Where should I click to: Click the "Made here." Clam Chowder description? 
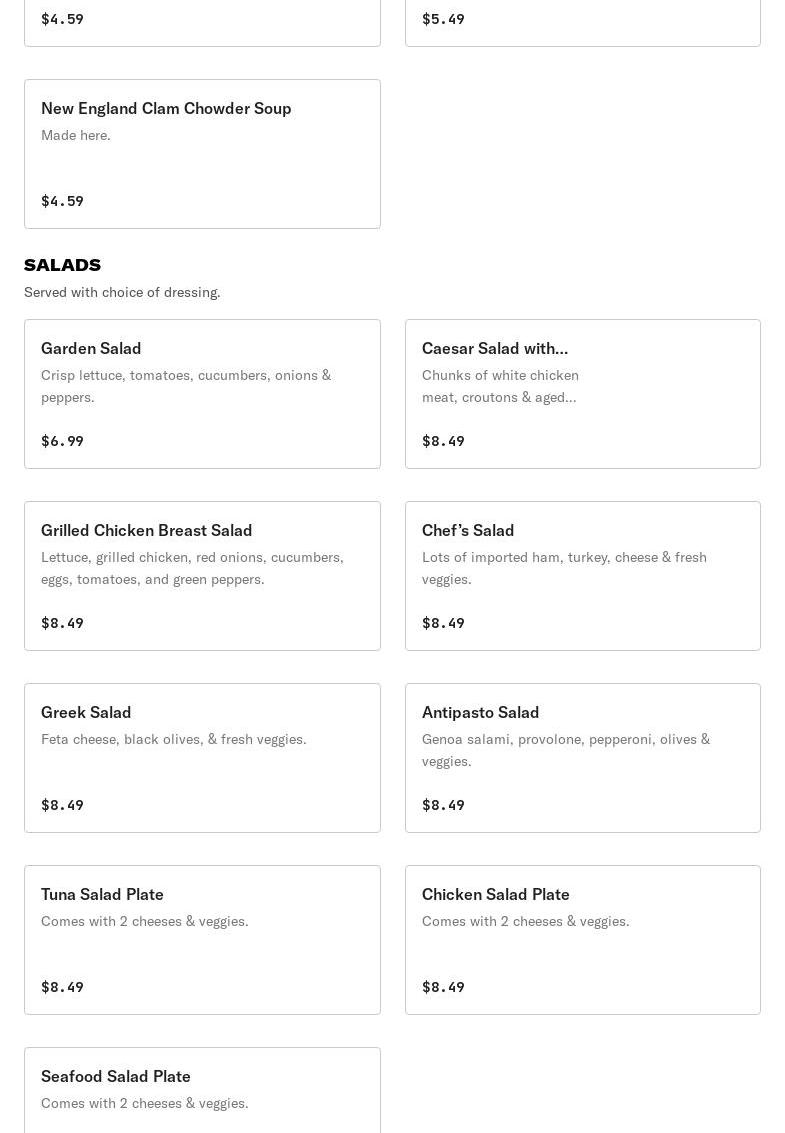click(76, 135)
